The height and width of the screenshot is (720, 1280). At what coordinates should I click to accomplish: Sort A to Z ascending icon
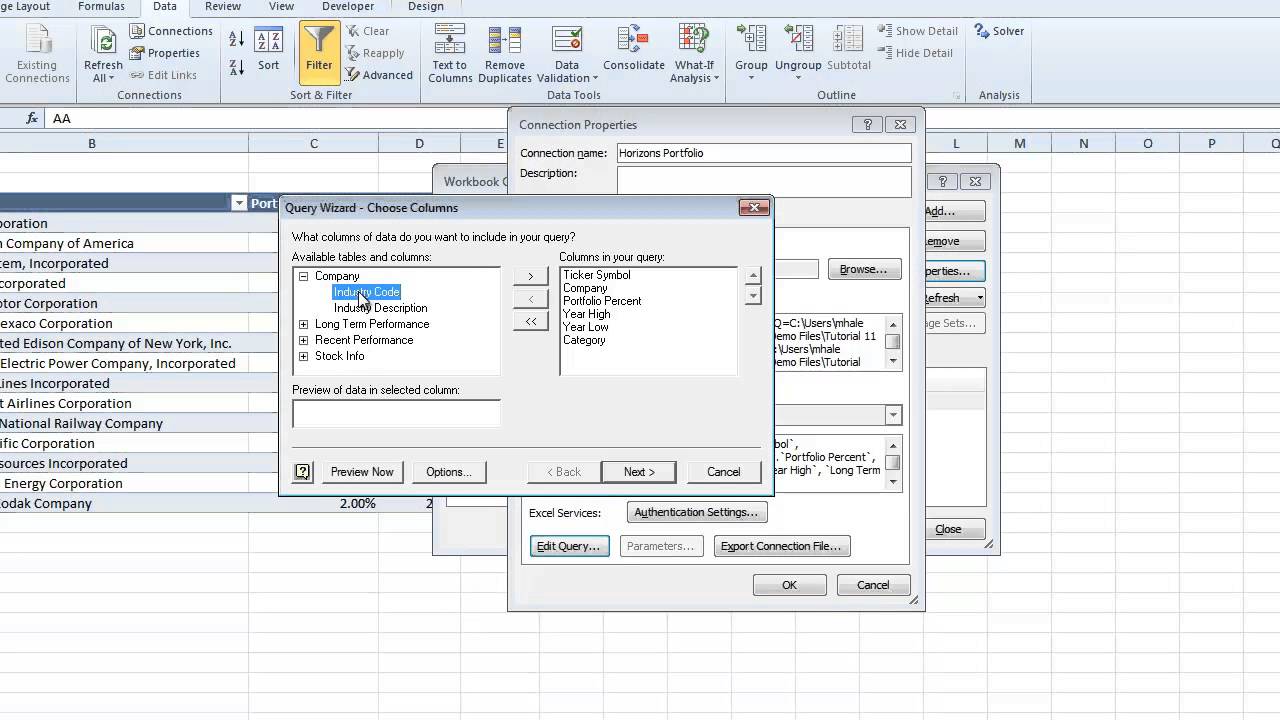237,39
